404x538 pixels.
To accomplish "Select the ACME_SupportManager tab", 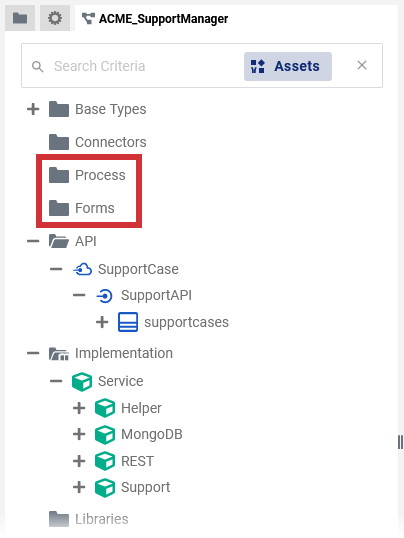I will point(155,19).
